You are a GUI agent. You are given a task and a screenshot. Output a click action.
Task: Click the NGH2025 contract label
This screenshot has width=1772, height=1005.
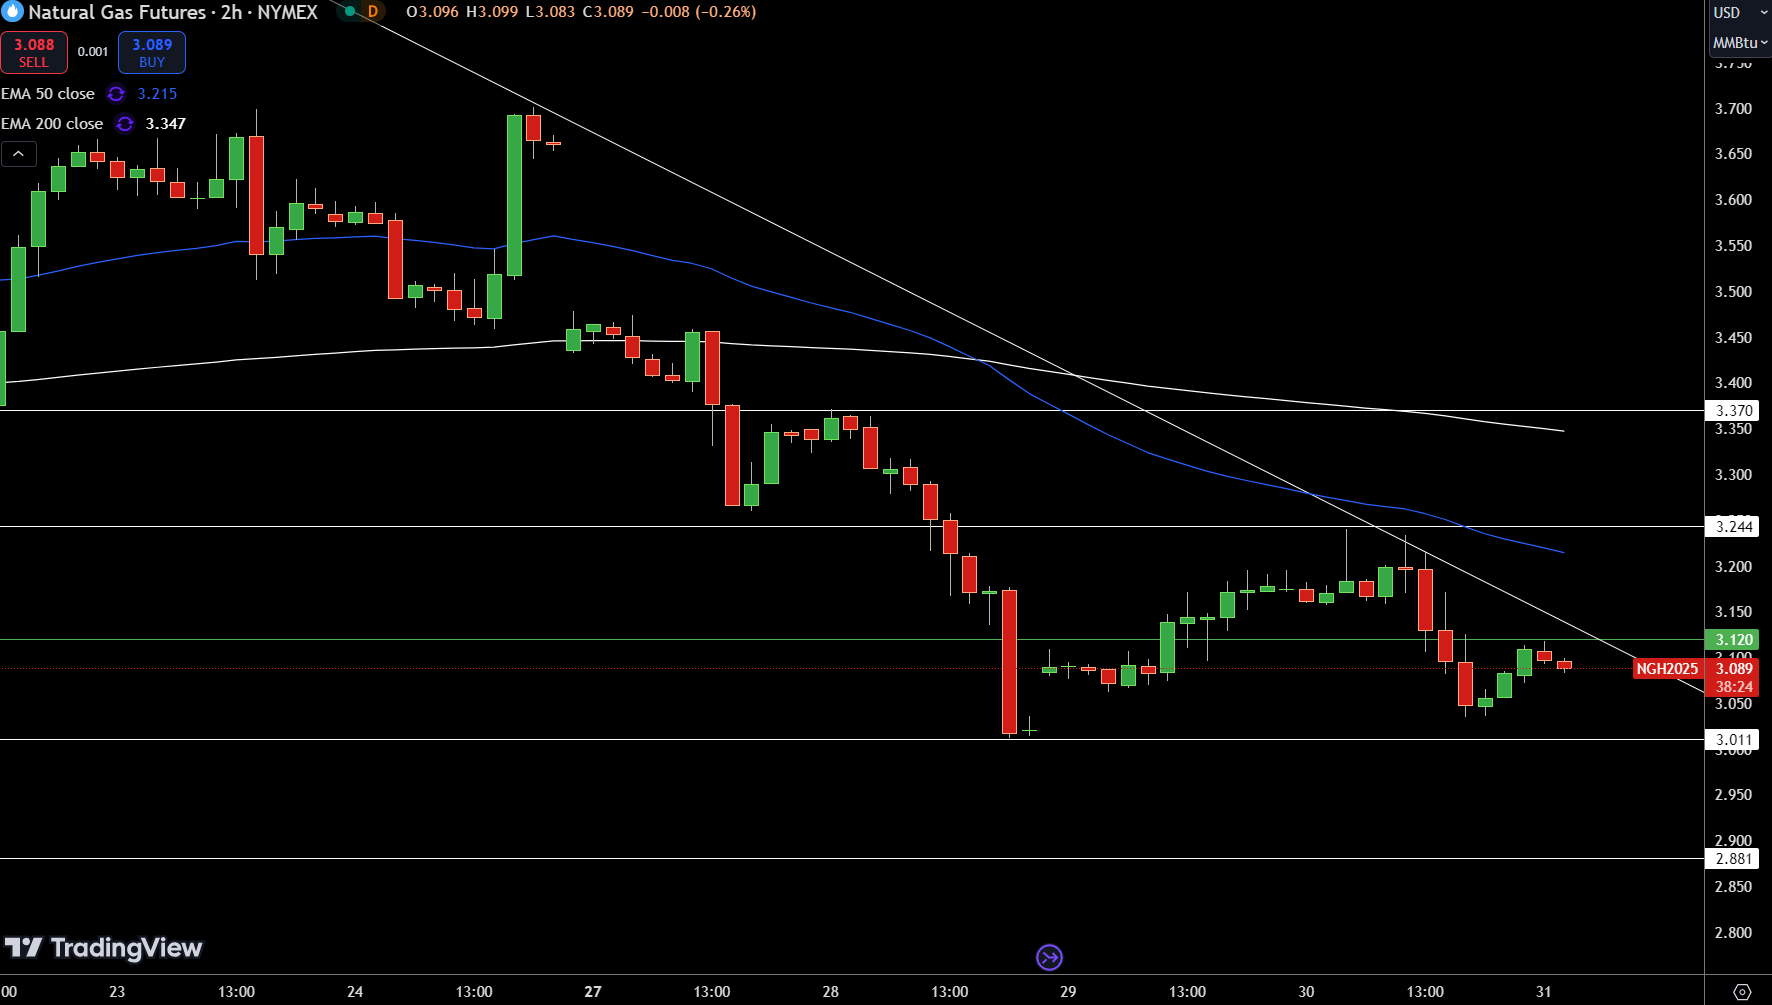click(1667, 669)
